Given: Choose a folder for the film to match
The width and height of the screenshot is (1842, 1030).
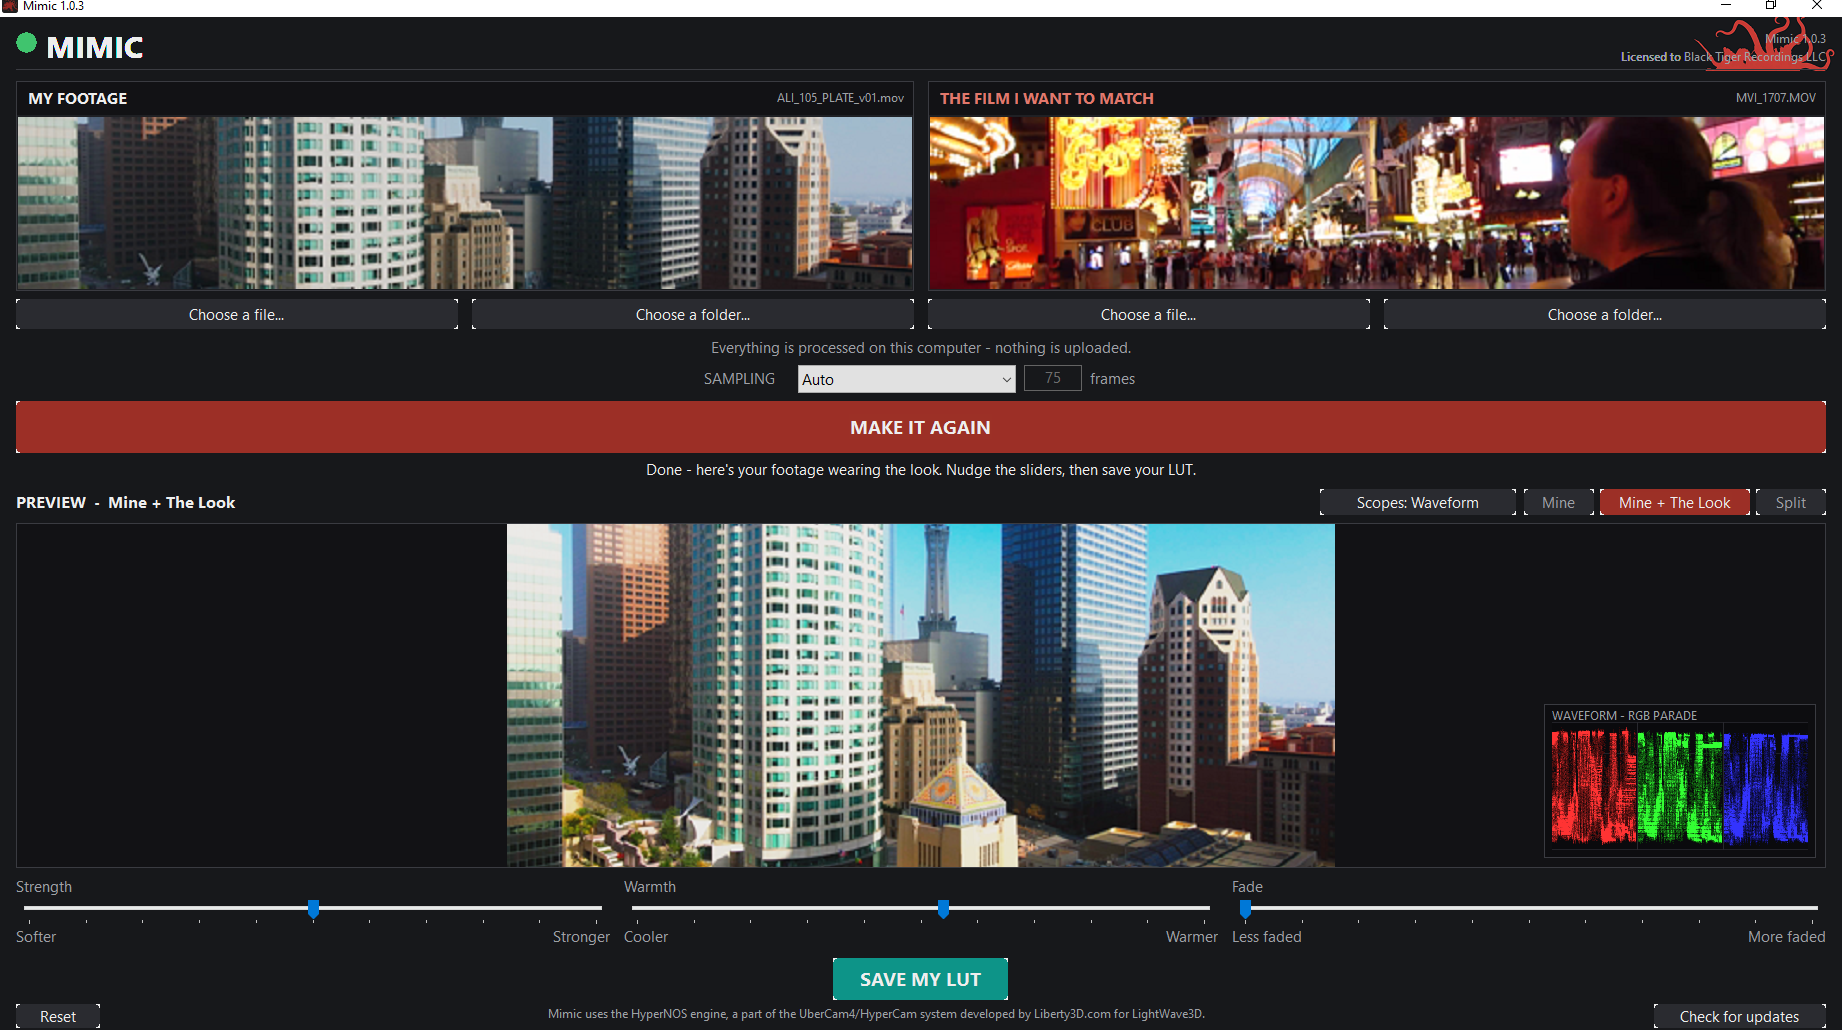Looking at the screenshot, I should 1605,314.
